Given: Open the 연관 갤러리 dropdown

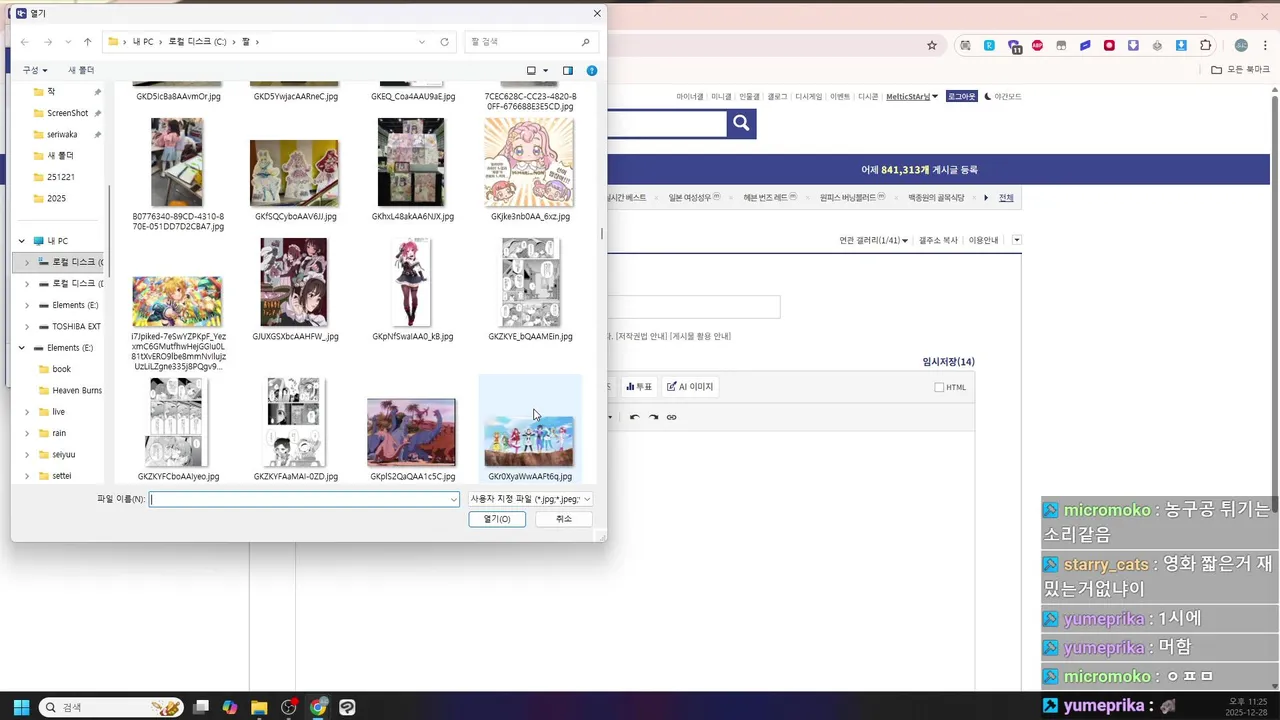Looking at the screenshot, I should [874, 240].
